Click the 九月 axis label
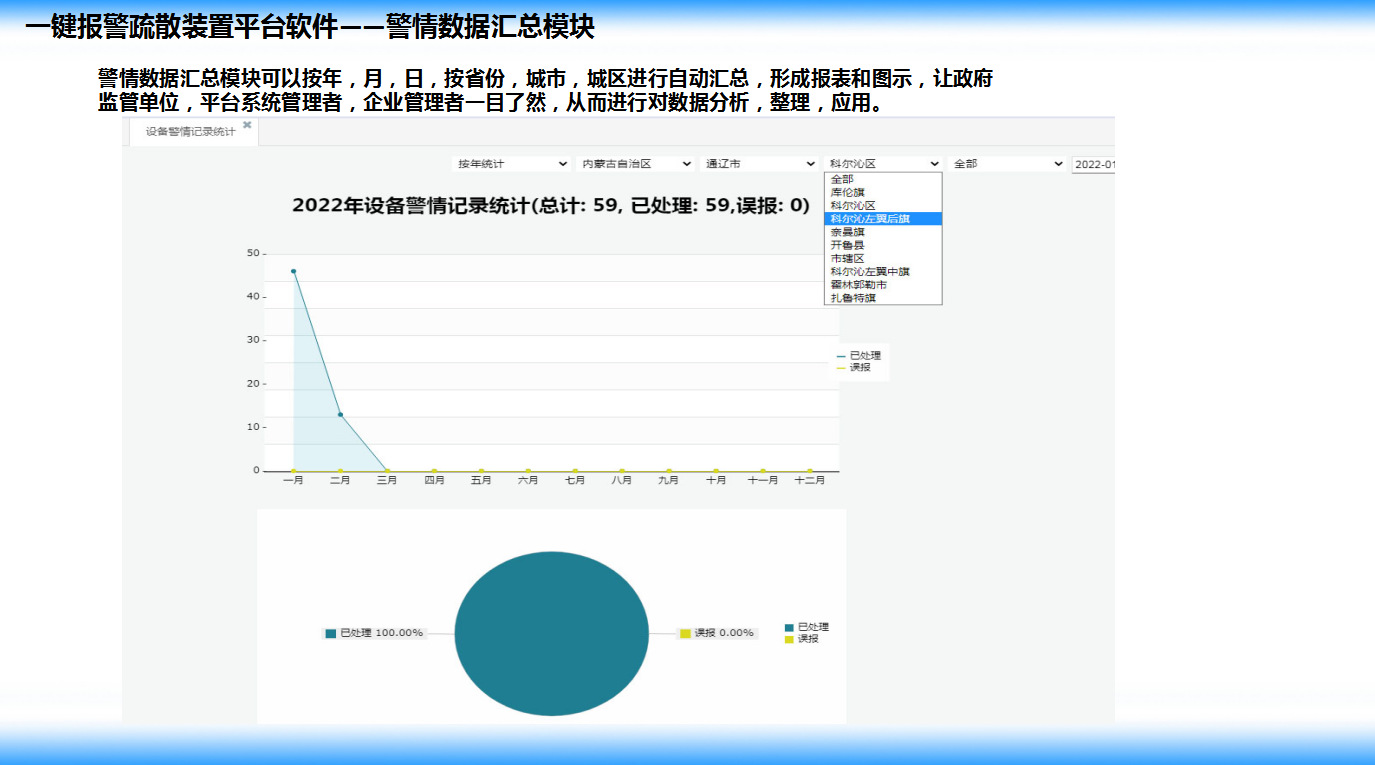This screenshot has height=765, width=1375. (x=669, y=480)
